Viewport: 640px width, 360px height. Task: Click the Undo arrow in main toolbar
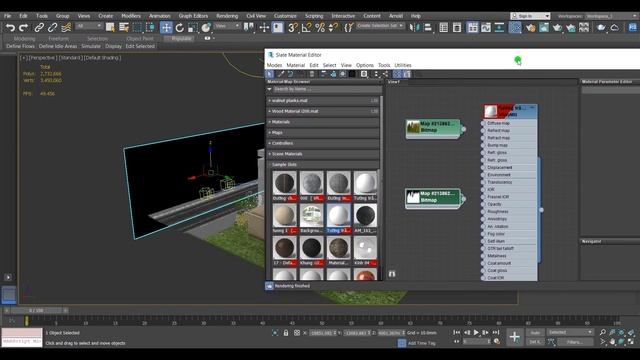click(10, 27)
